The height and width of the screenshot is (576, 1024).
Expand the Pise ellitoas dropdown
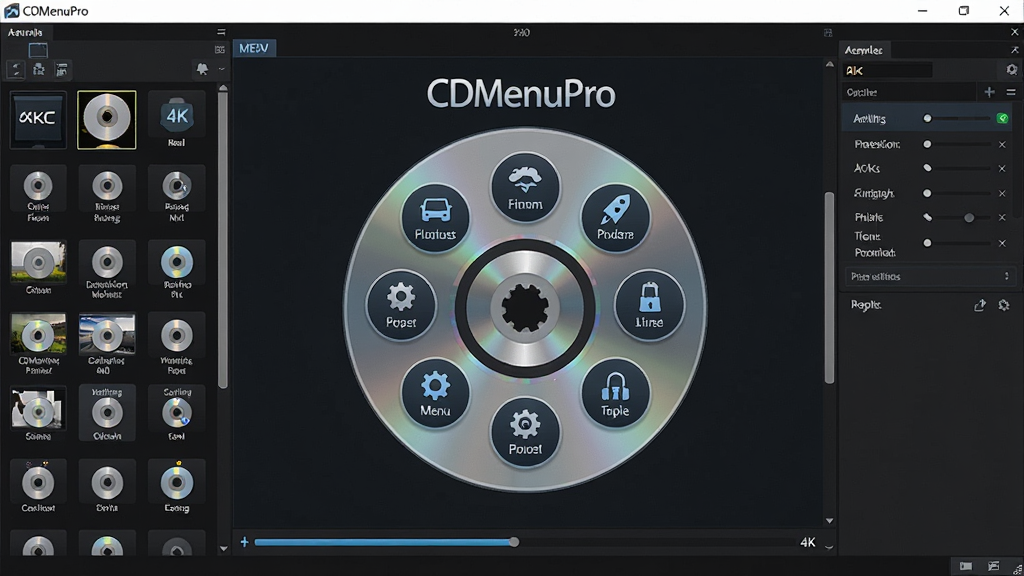click(x=930, y=276)
